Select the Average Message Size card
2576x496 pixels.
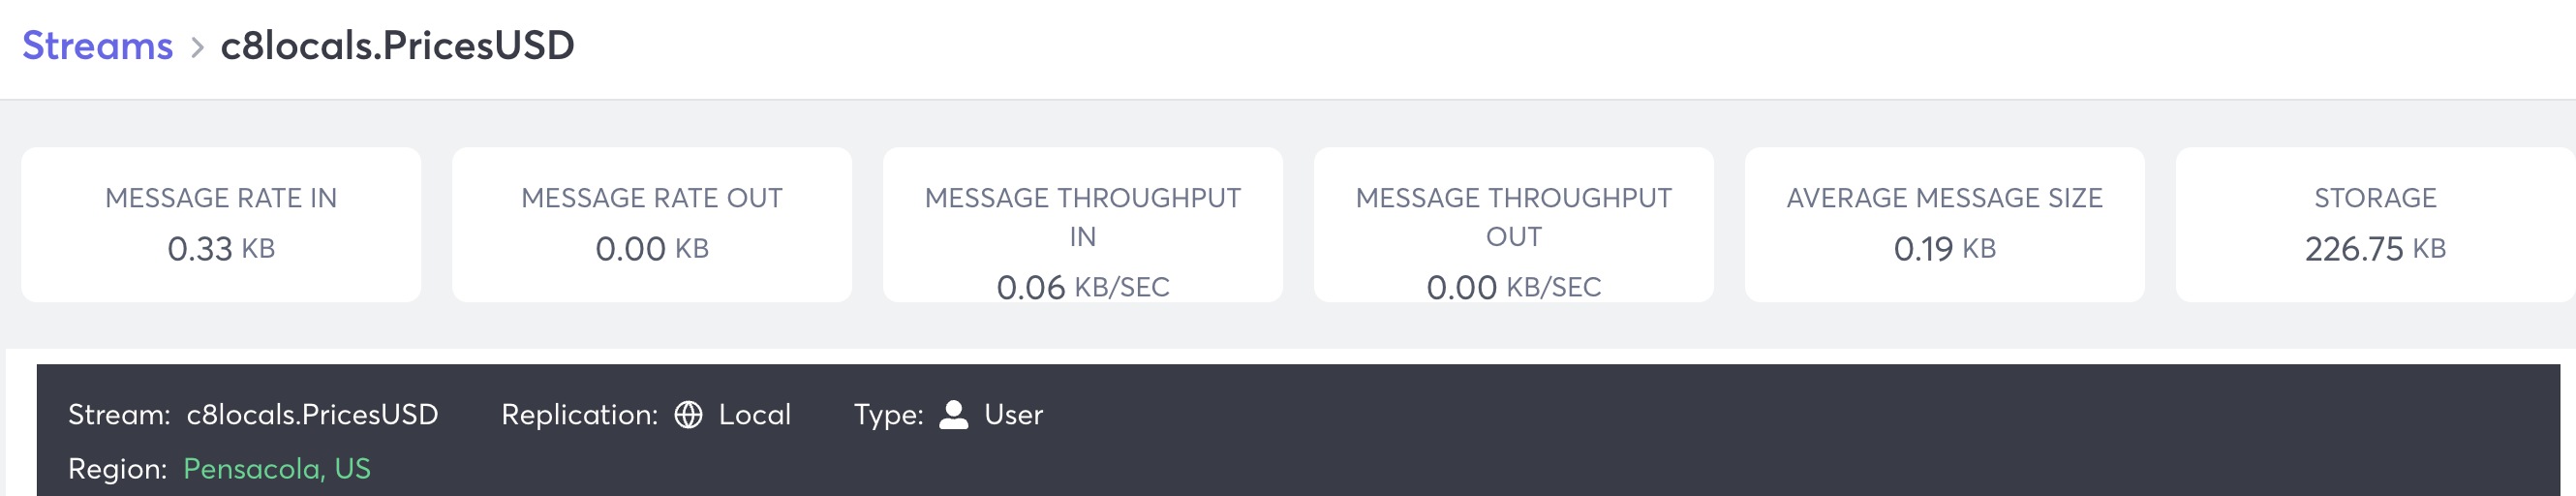pyautogui.click(x=1944, y=224)
